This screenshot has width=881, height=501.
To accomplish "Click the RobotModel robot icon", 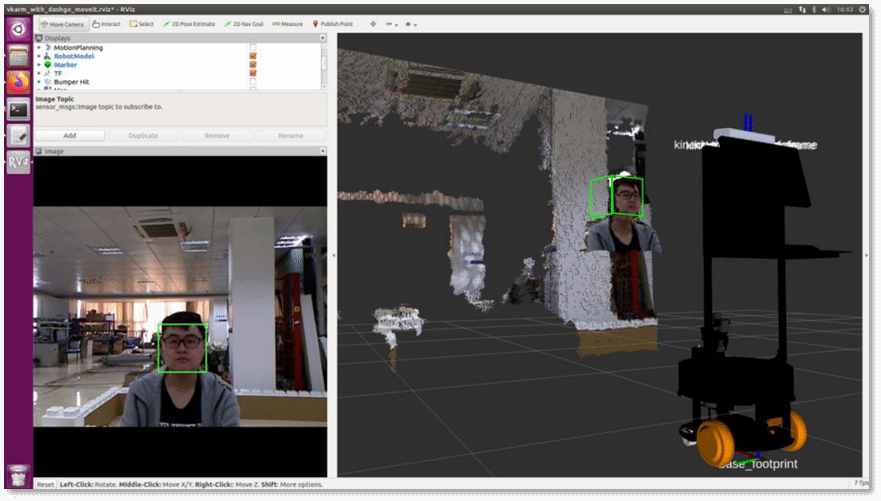I will pos(48,56).
